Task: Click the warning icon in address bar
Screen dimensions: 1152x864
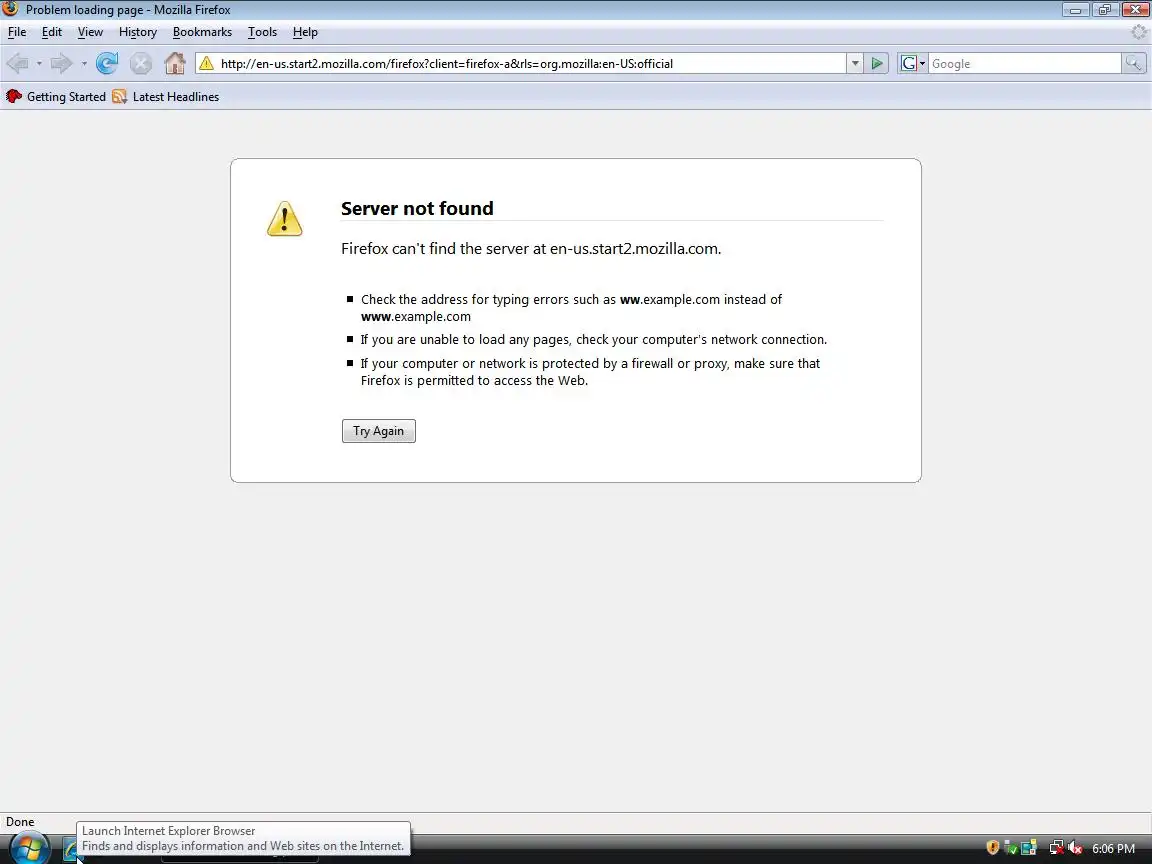Action: coord(206,64)
